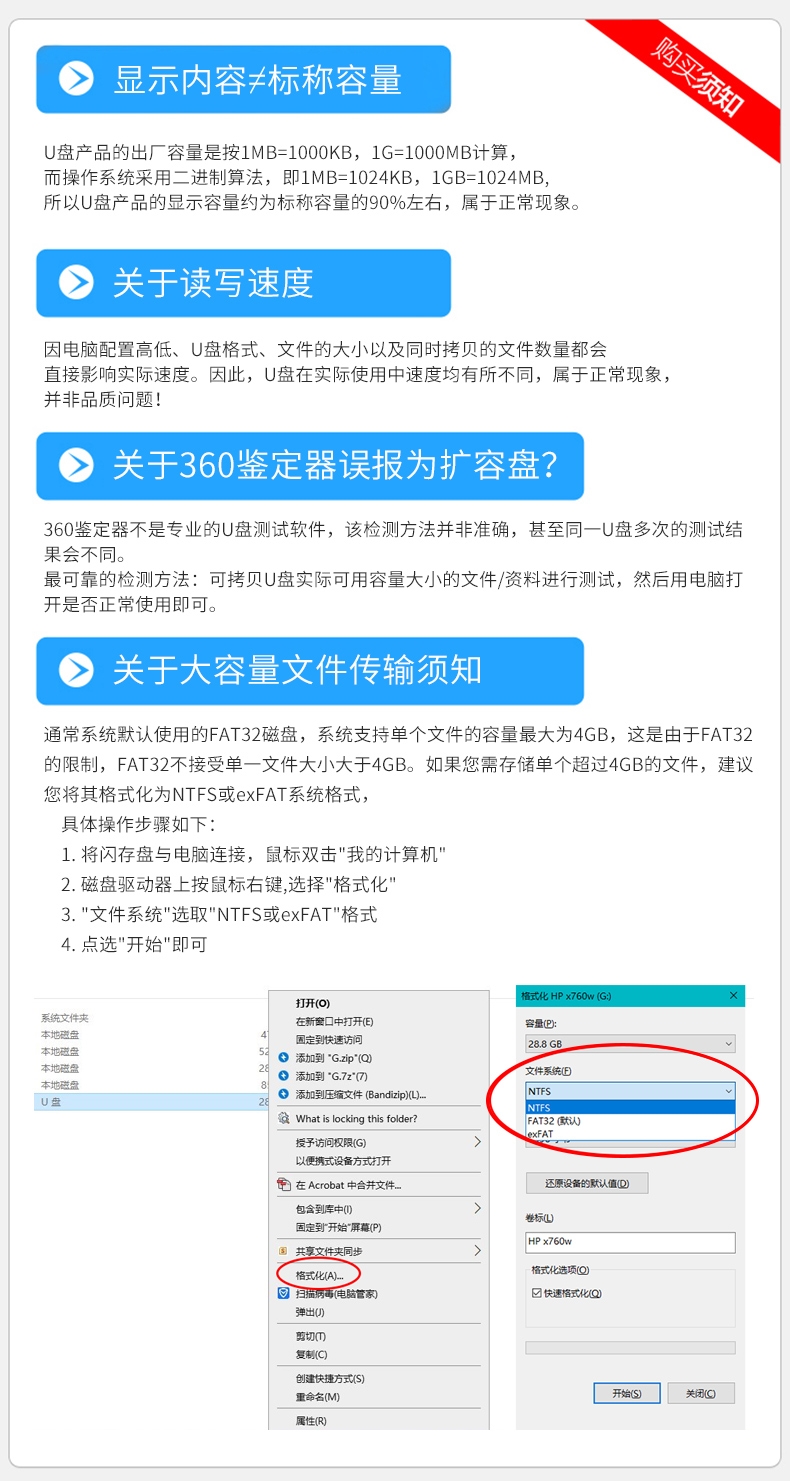Expand 包含到库中(I) submenu arrow
Image resolution: width=790 pixels, height=1481 pixels.
tap(477, 1209)
